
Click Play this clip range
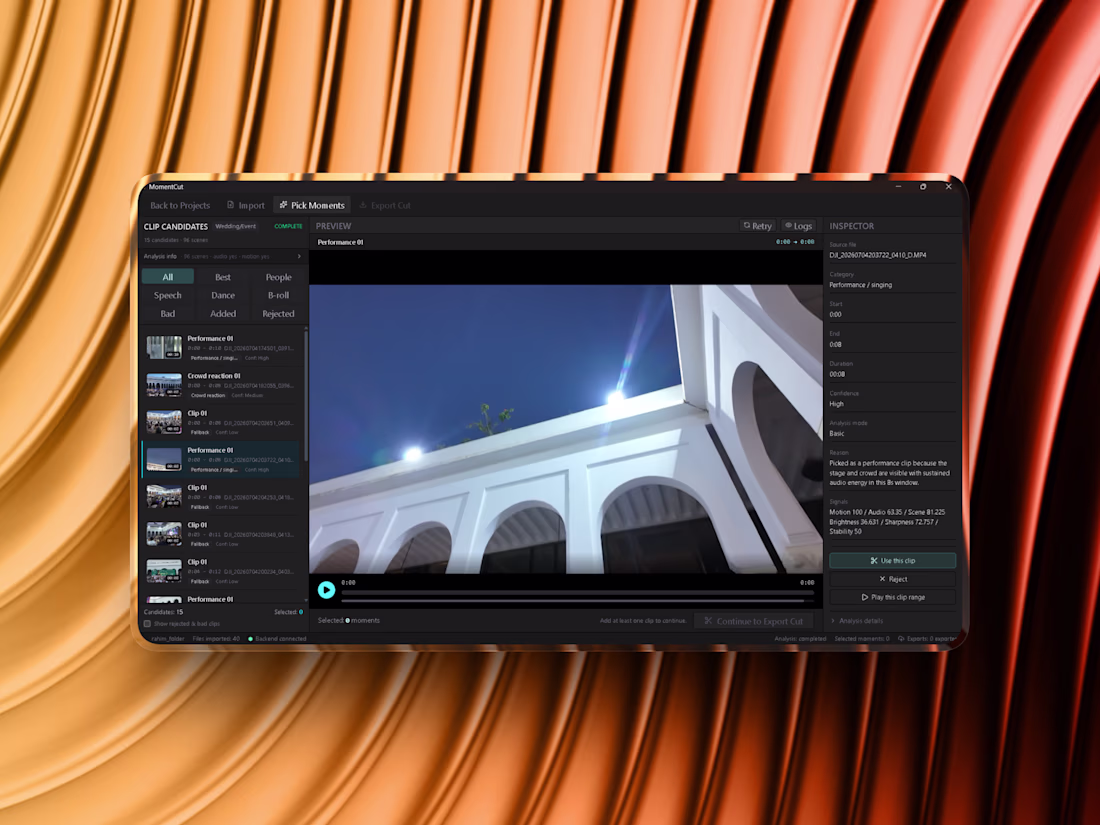pos(892,597)
